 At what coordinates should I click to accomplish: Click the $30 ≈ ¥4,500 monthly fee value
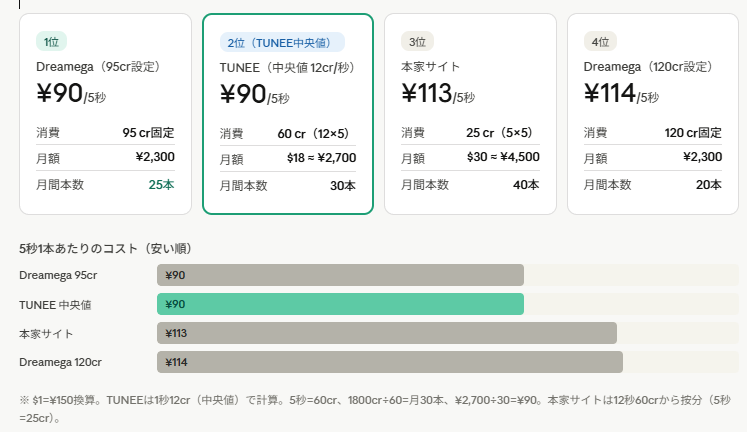tap(503, 157)
